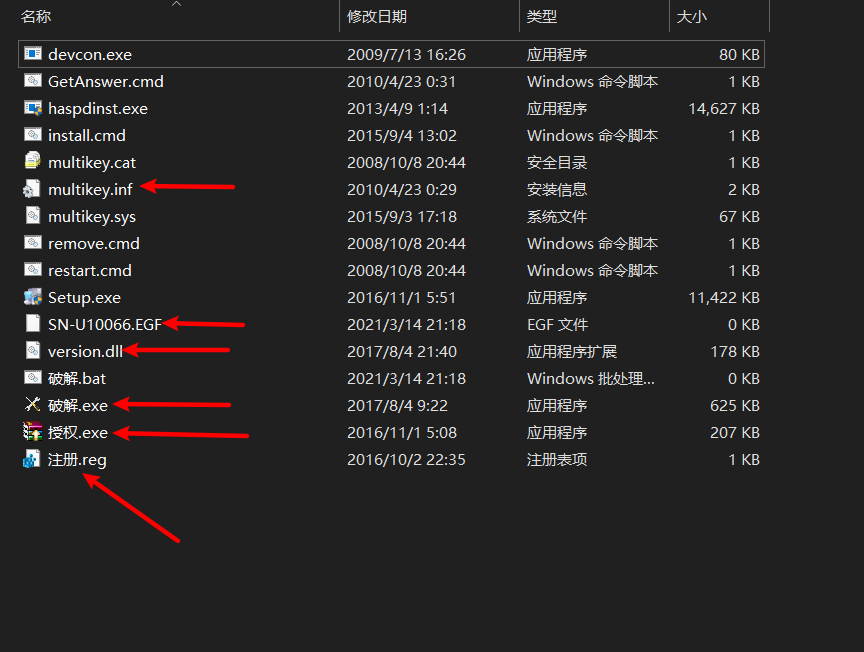
Task: Click the date 2009/7/13 16:26
Action: click(406, 55)
